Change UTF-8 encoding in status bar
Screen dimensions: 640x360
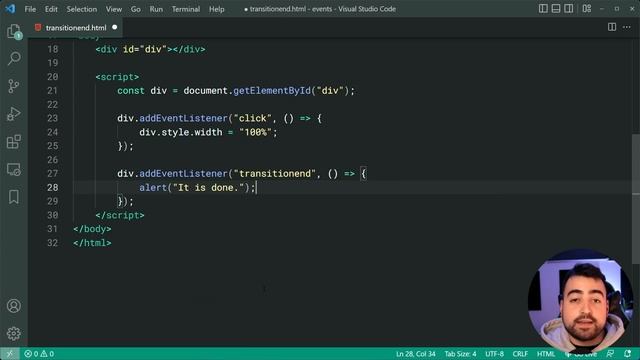494,354
